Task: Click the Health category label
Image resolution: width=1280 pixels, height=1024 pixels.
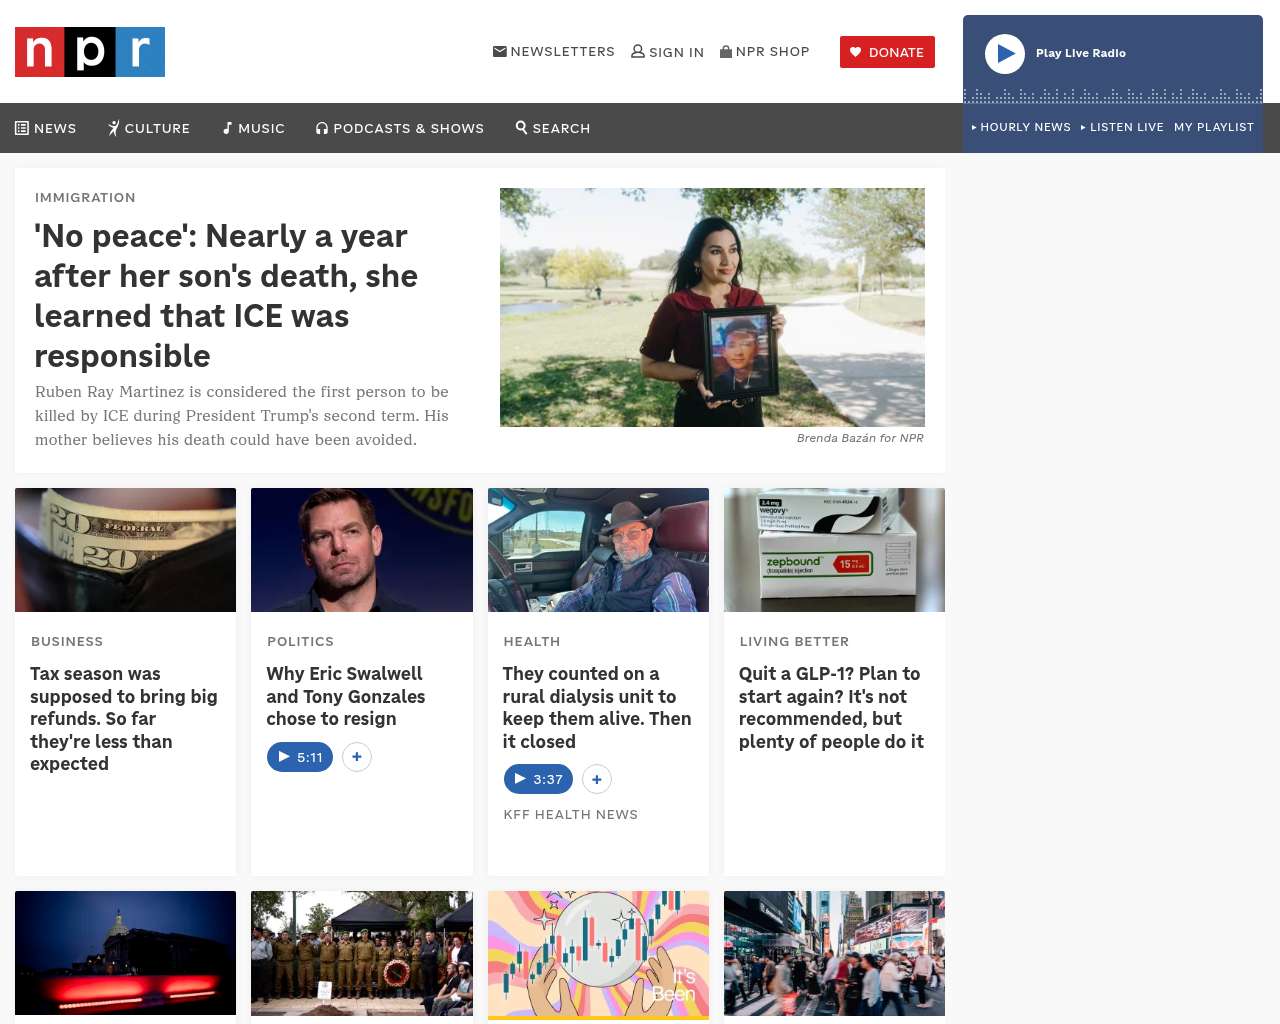Action: pyautogui.click(x=532, y=641)
